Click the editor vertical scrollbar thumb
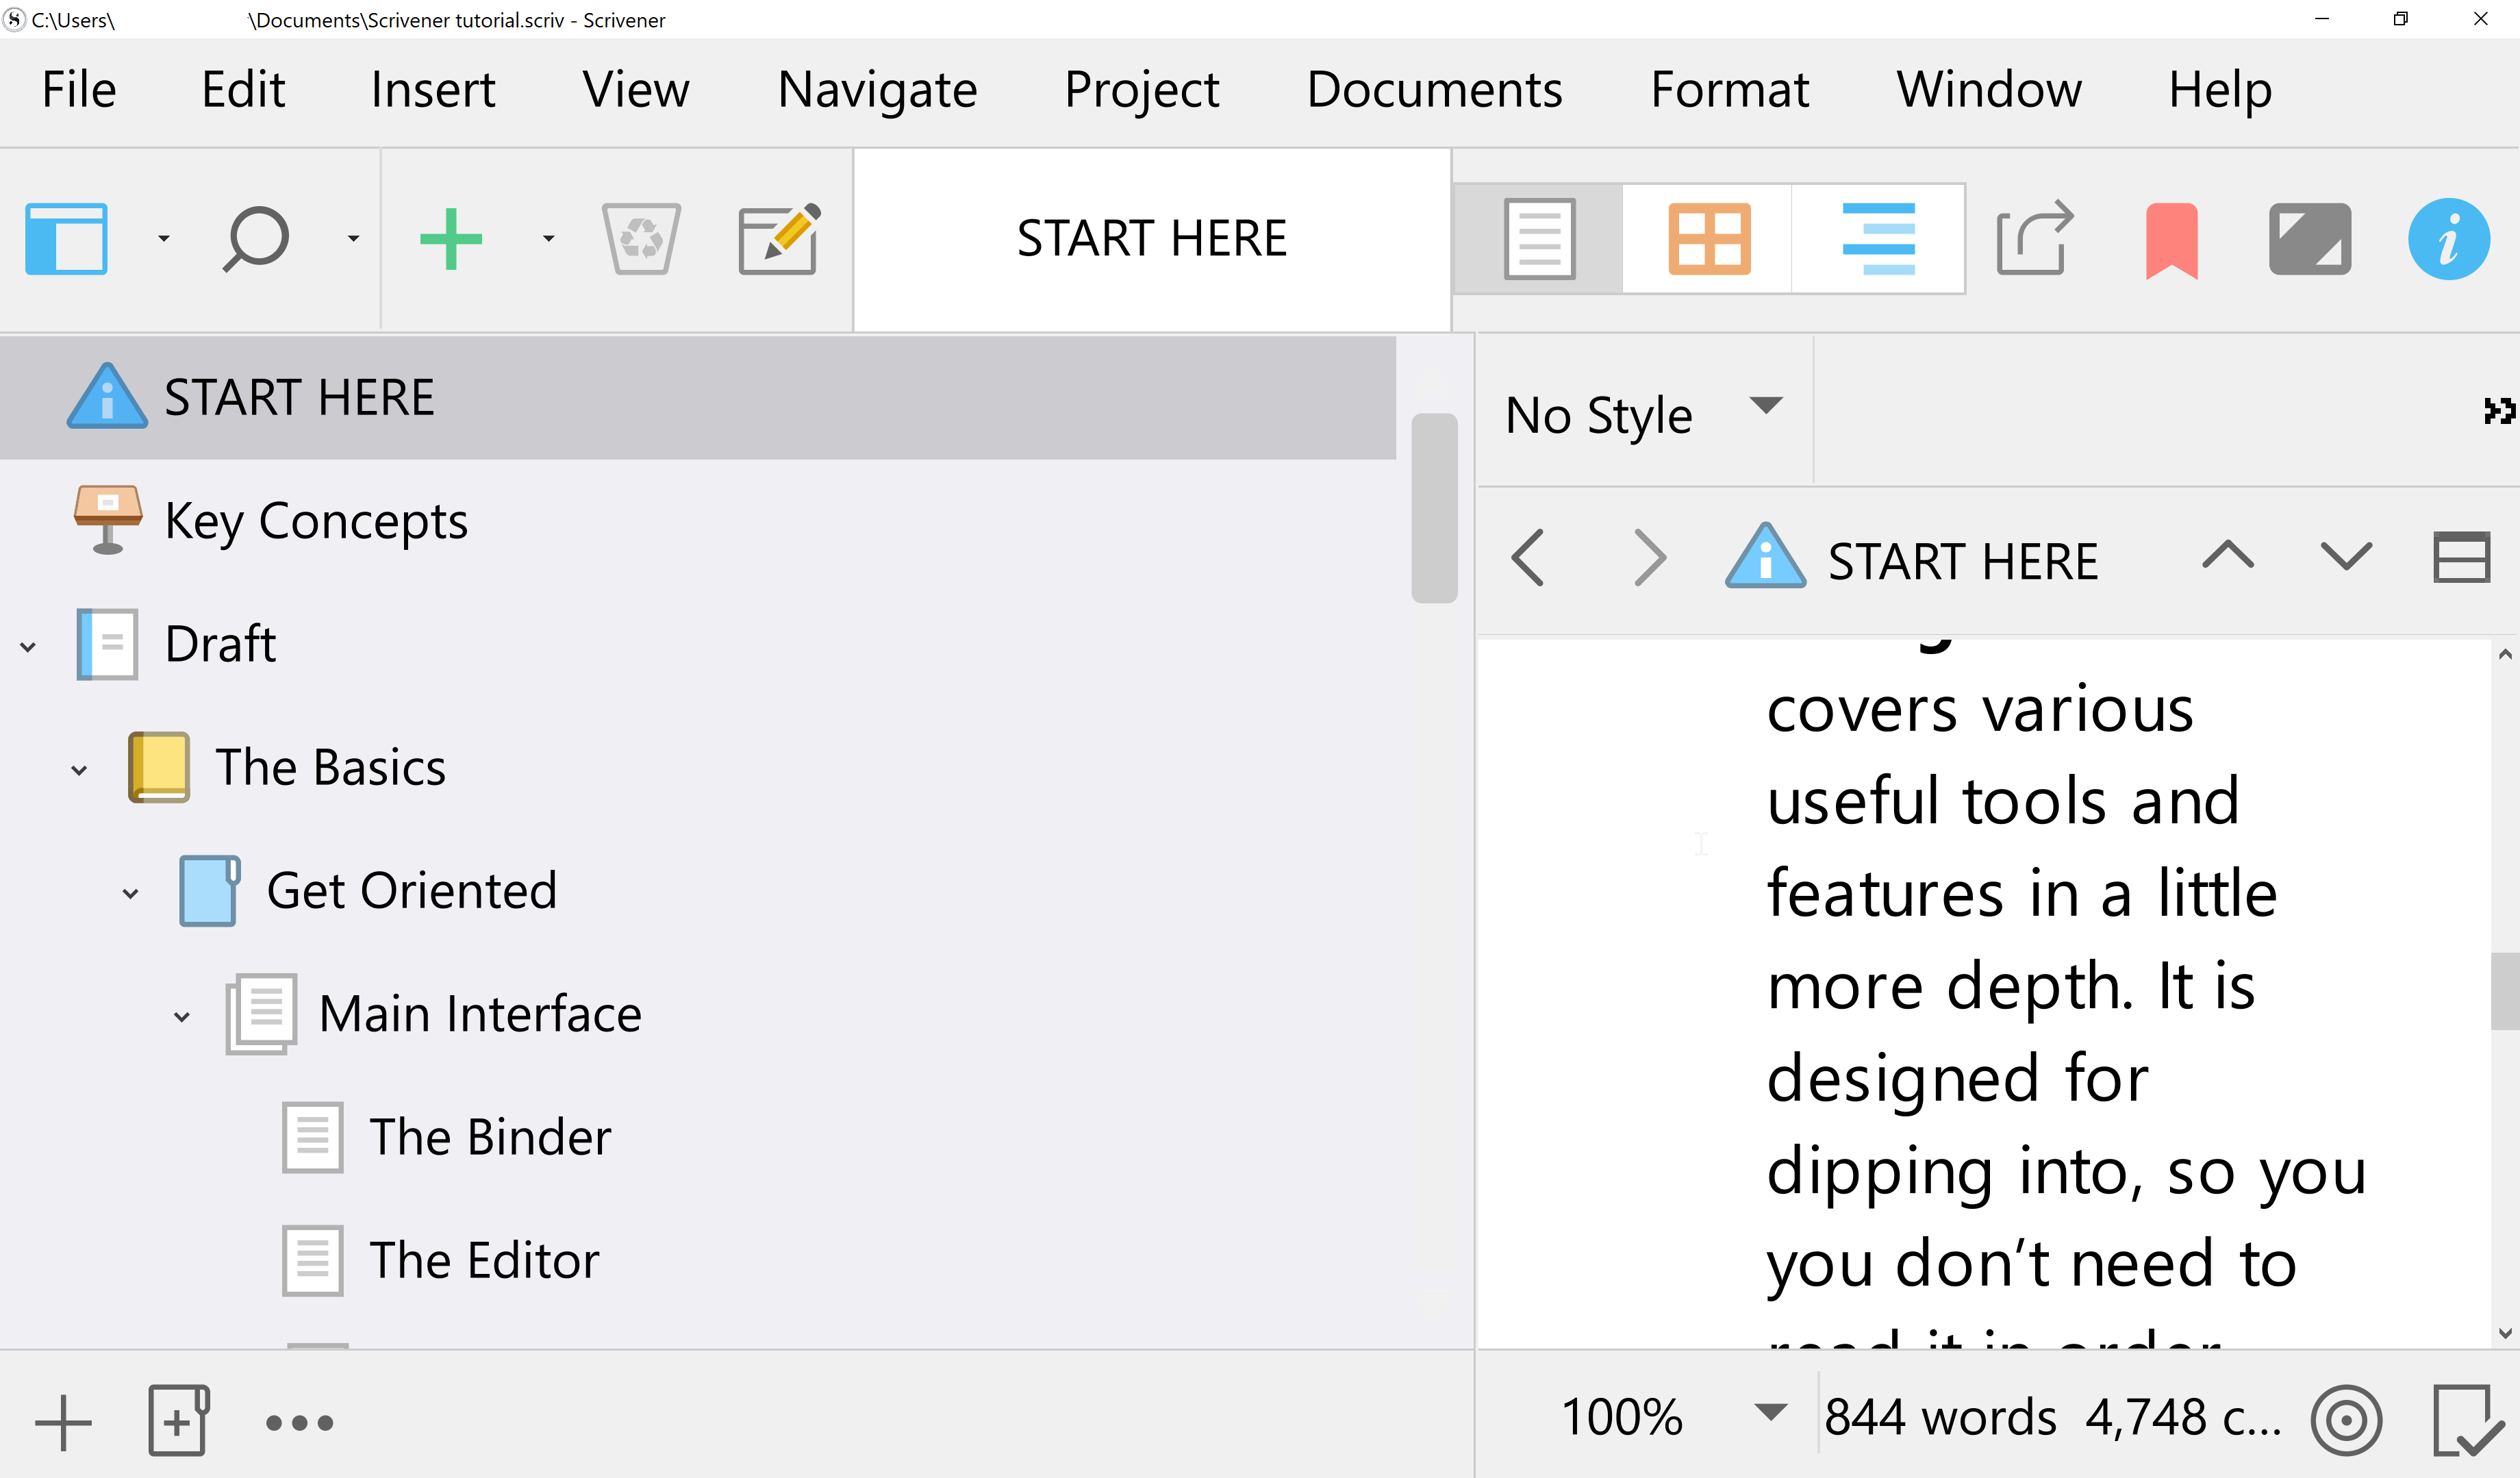The image size is (2520, 1478). [x=2504, y=991]
